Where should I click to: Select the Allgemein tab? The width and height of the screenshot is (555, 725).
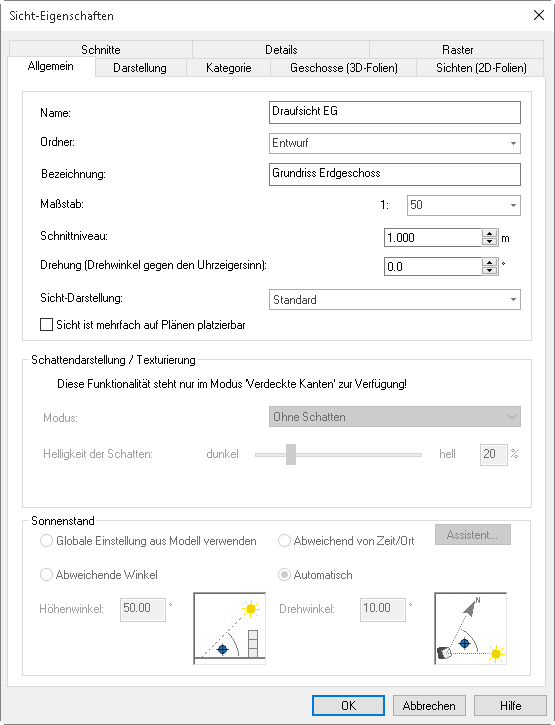tap(51, 67)
